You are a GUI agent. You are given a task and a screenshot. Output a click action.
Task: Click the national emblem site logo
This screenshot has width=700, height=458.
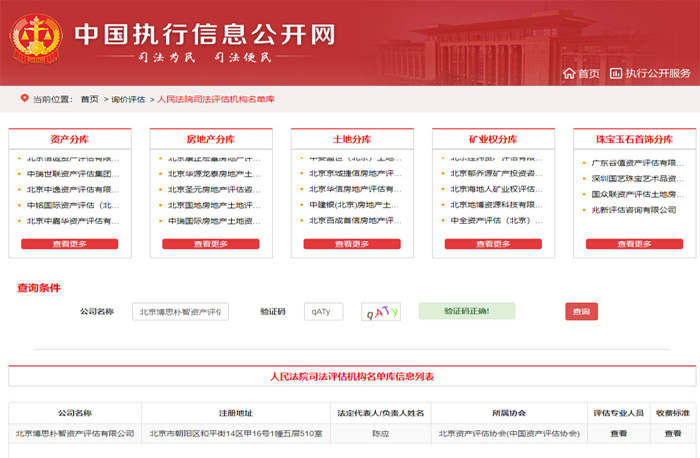pyautogui.click(x=37, y=35)
